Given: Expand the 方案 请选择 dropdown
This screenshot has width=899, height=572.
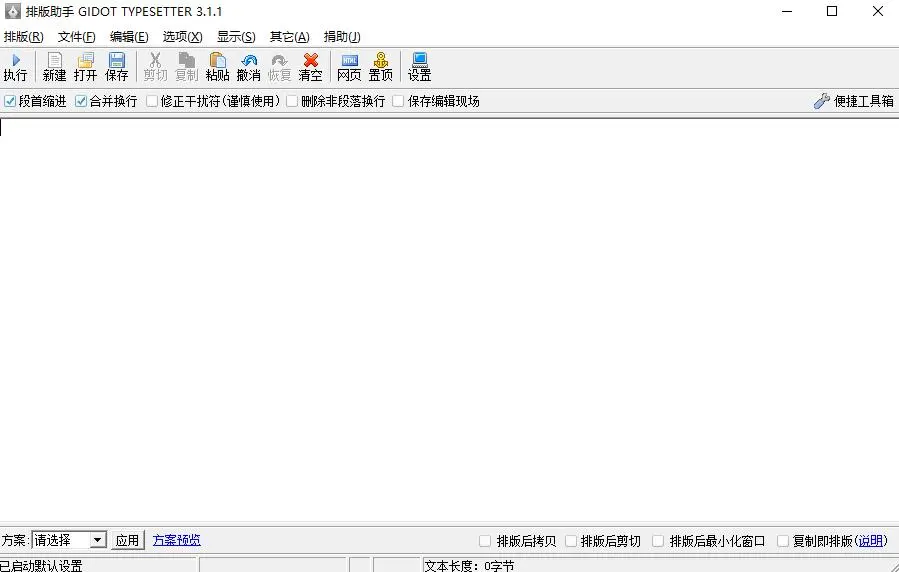Looking at the screenshot, I should (x=98, y=540).
